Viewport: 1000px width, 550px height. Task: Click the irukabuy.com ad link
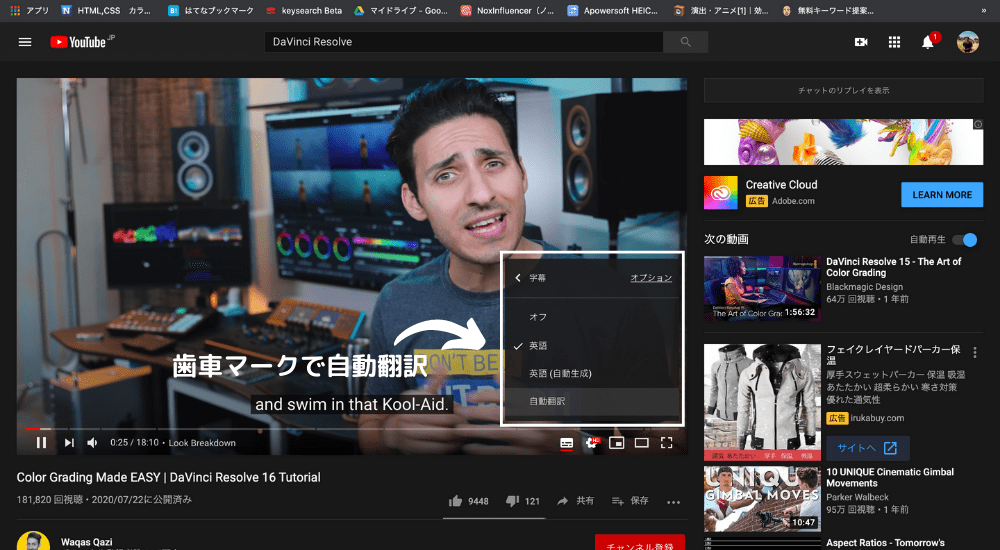pyautogui.click(x=877, y=418)
